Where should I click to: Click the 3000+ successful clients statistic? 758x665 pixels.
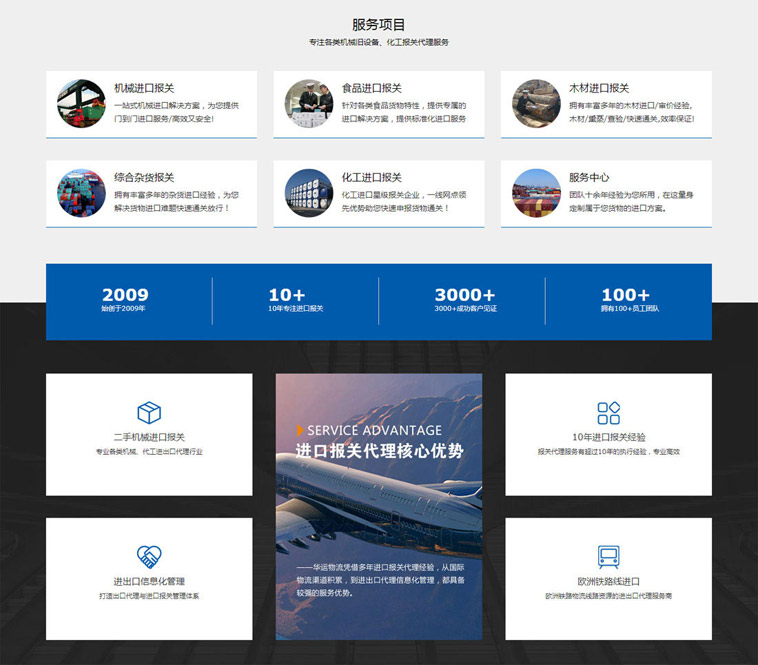pos(465,300)
